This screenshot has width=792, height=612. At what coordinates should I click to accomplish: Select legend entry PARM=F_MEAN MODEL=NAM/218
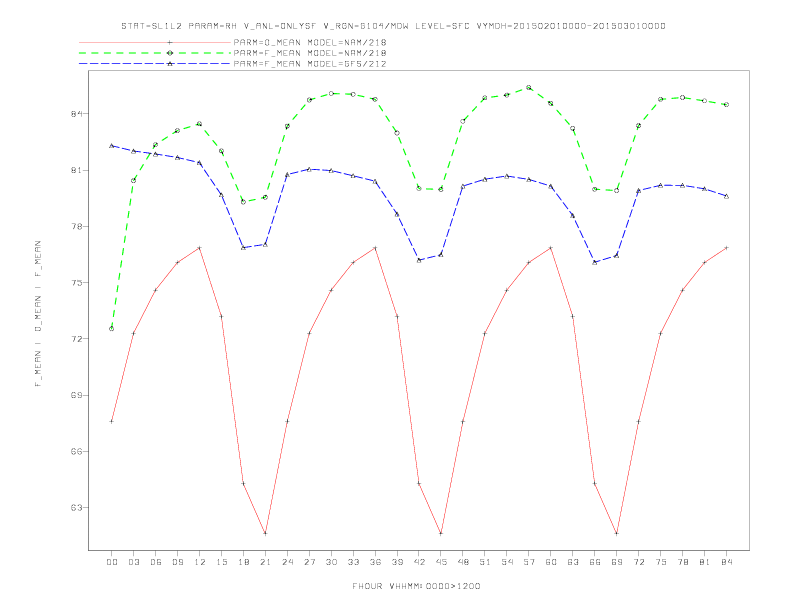tap(310, 53)
